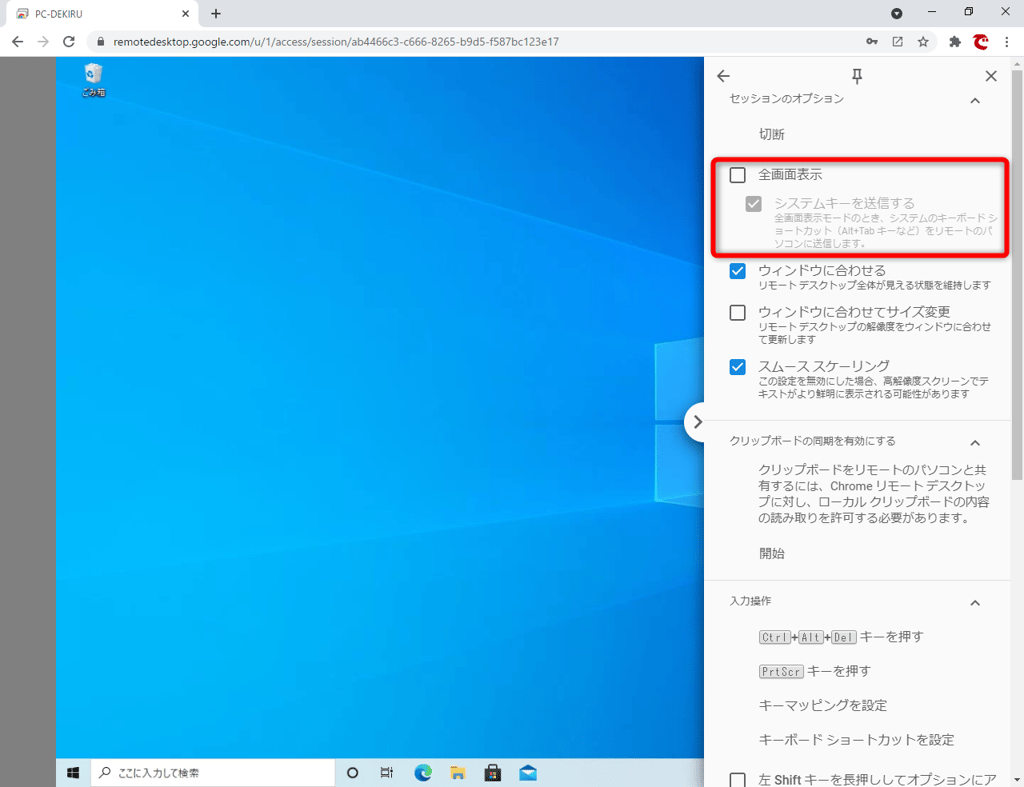Click 開始 to start clipboard sharing
Viewport: 1024px width, 787px height.
click(772, 553)
